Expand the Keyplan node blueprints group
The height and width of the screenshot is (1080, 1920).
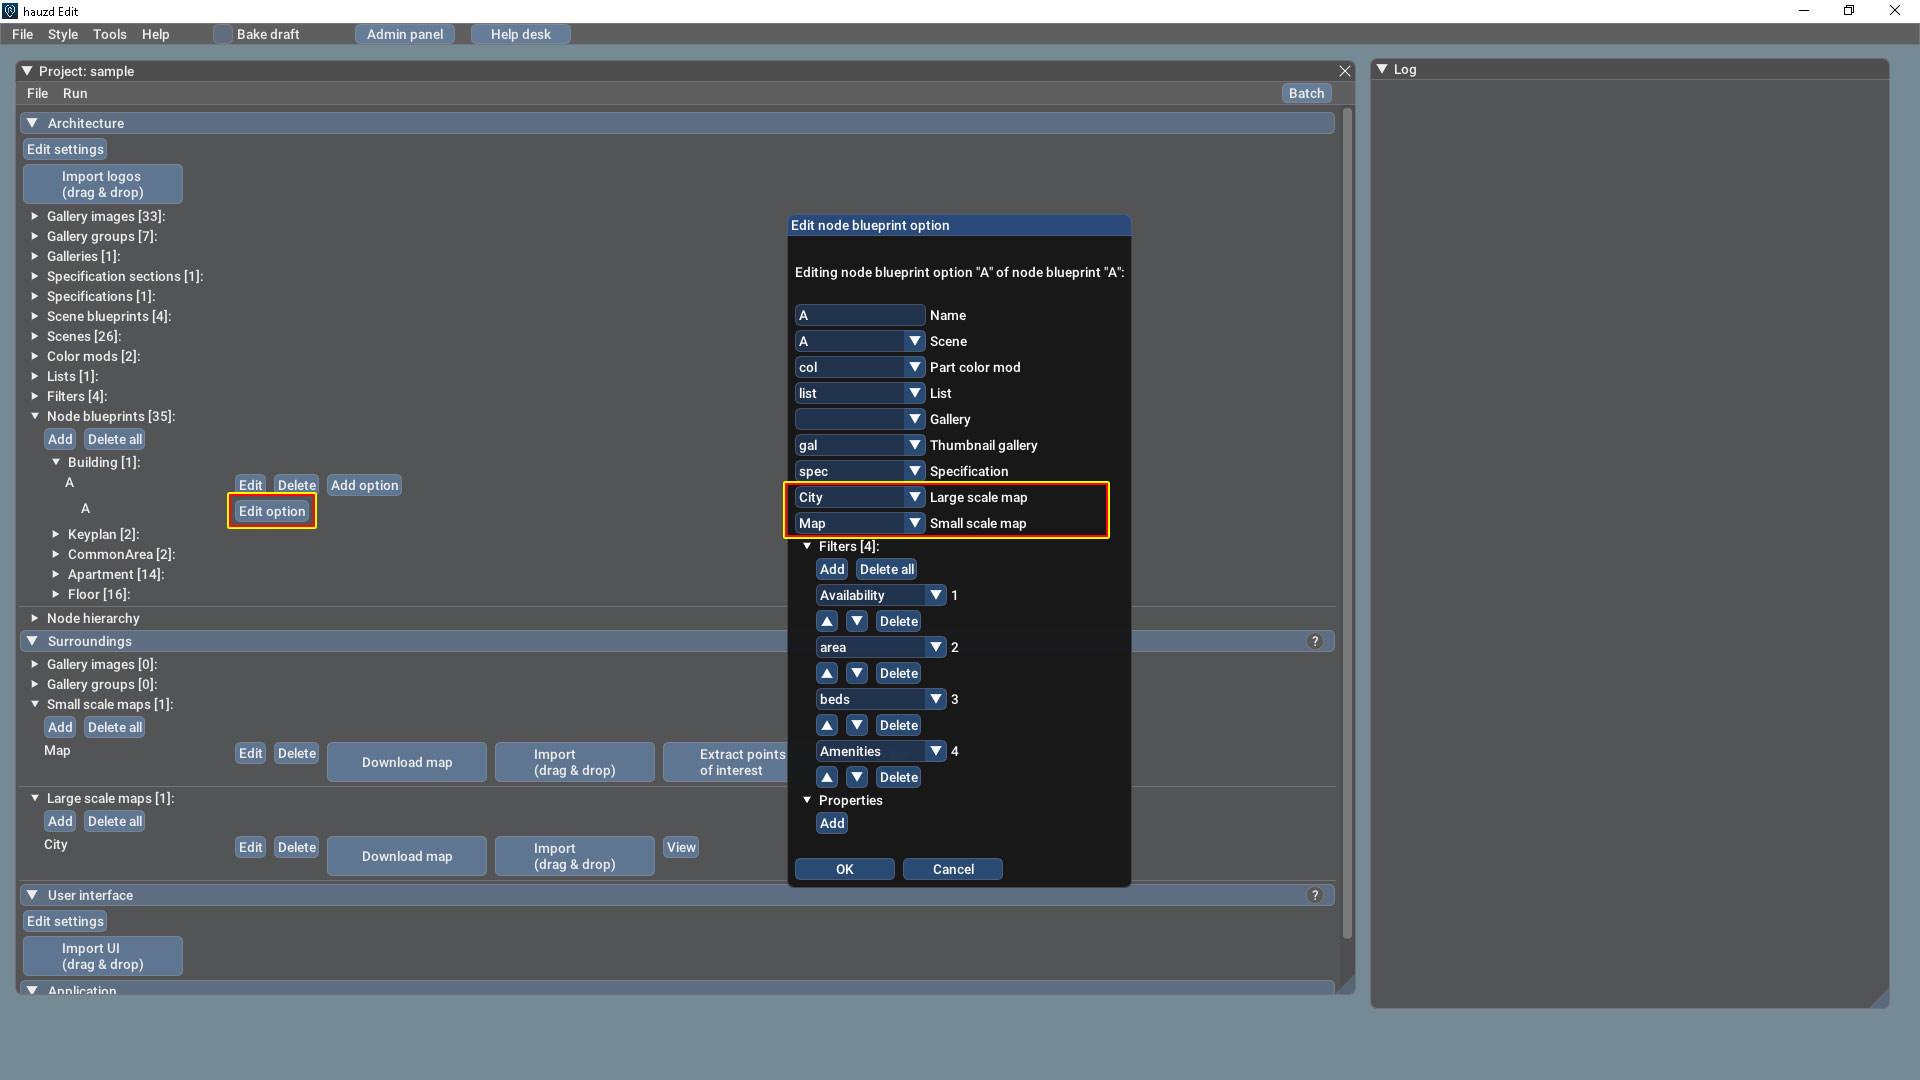(56, 534)
